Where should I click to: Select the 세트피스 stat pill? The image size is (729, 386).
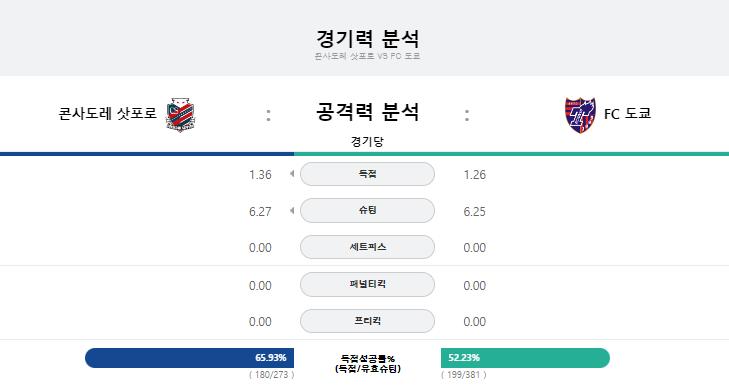367,247
